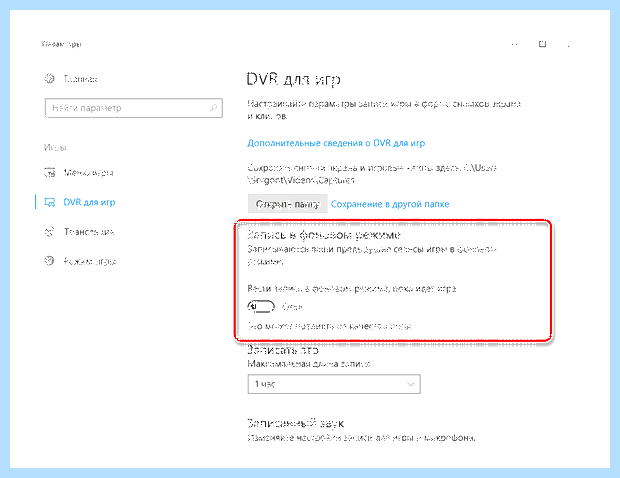
Task: Open the 1 час max length dropdown
Action: pyautogui.click(x=334, y=384)
